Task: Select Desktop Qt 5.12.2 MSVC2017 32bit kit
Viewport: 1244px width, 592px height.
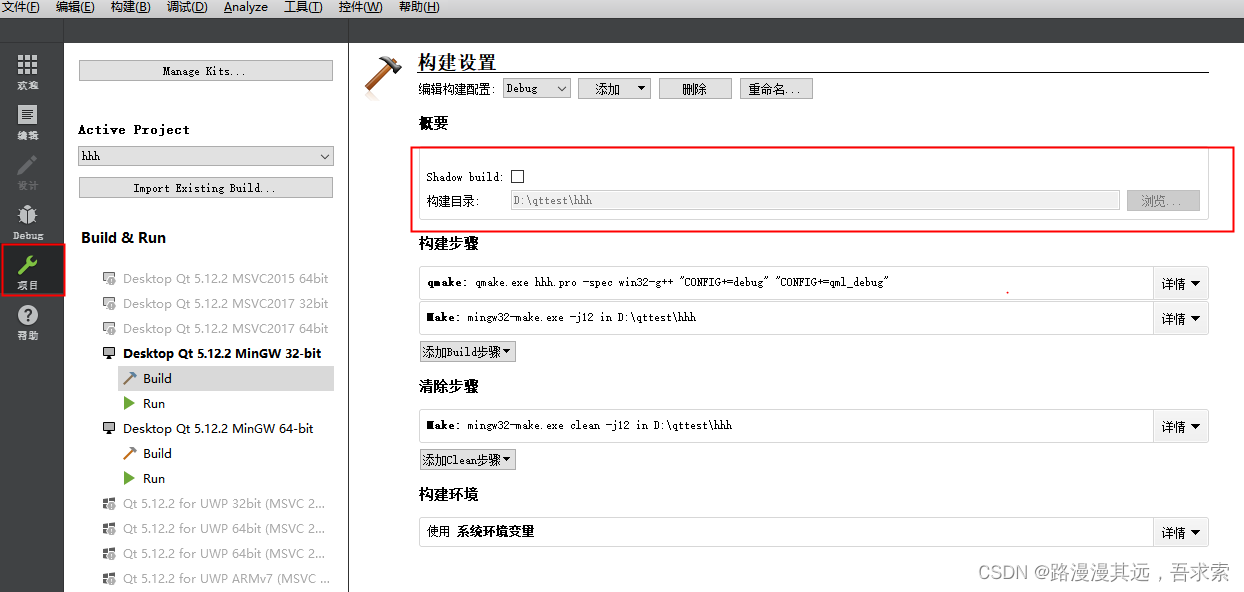Action: click(x=225, y=303)
